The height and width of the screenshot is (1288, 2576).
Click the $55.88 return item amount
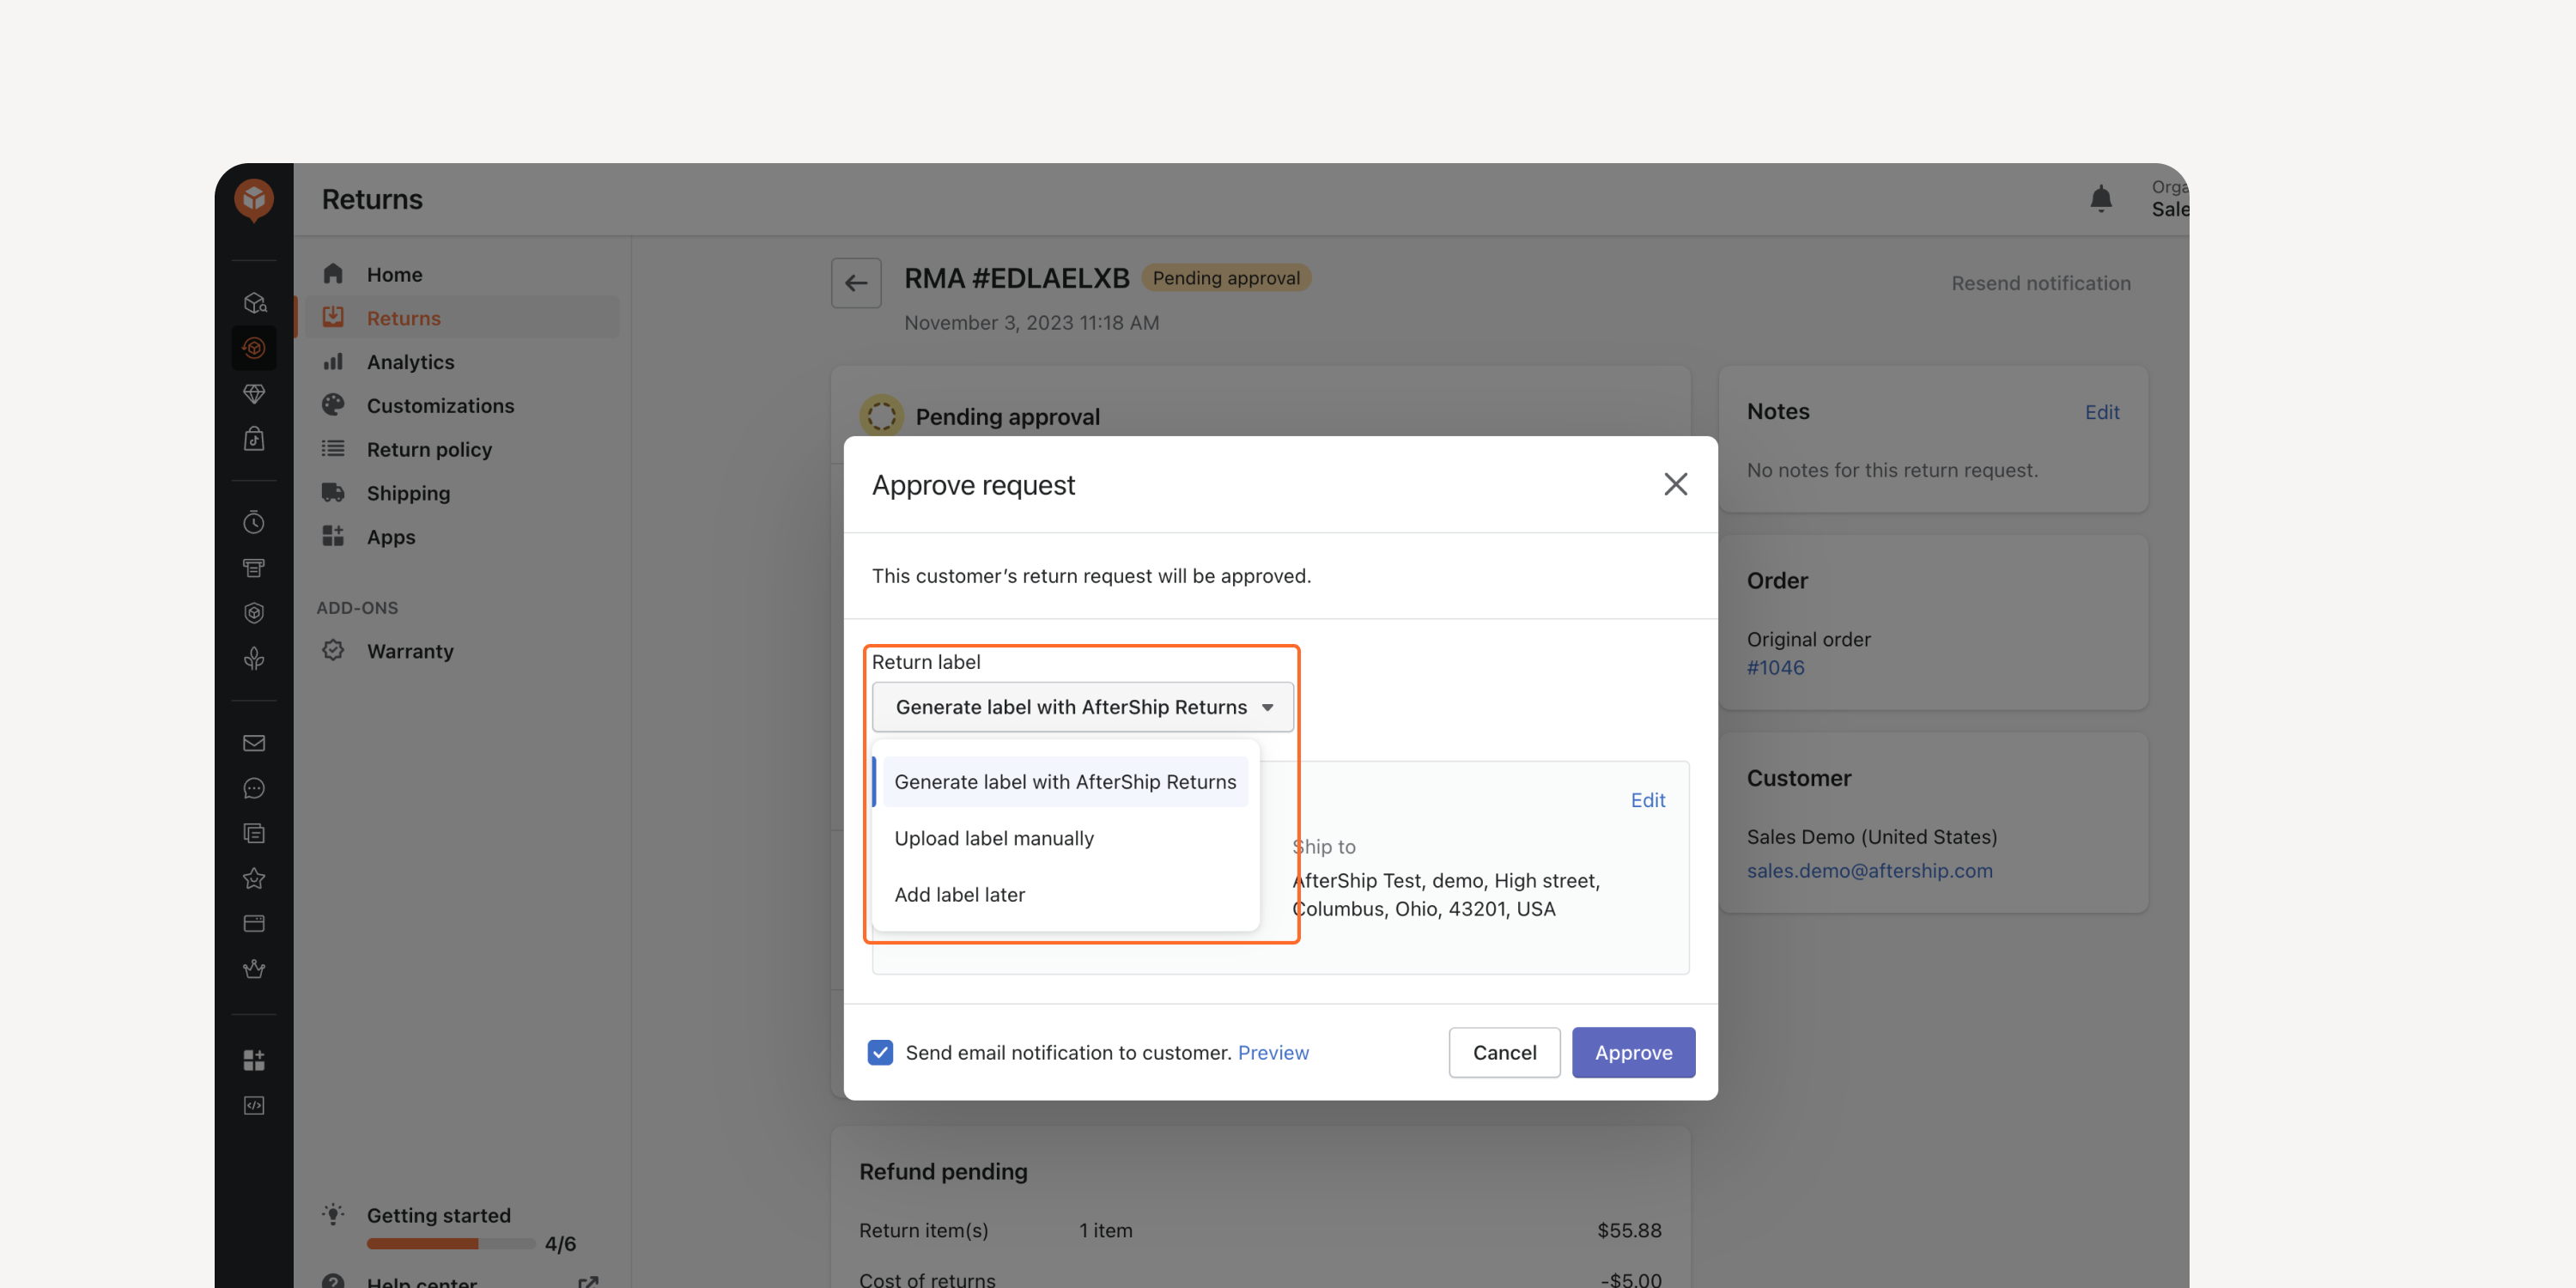1629,1230
